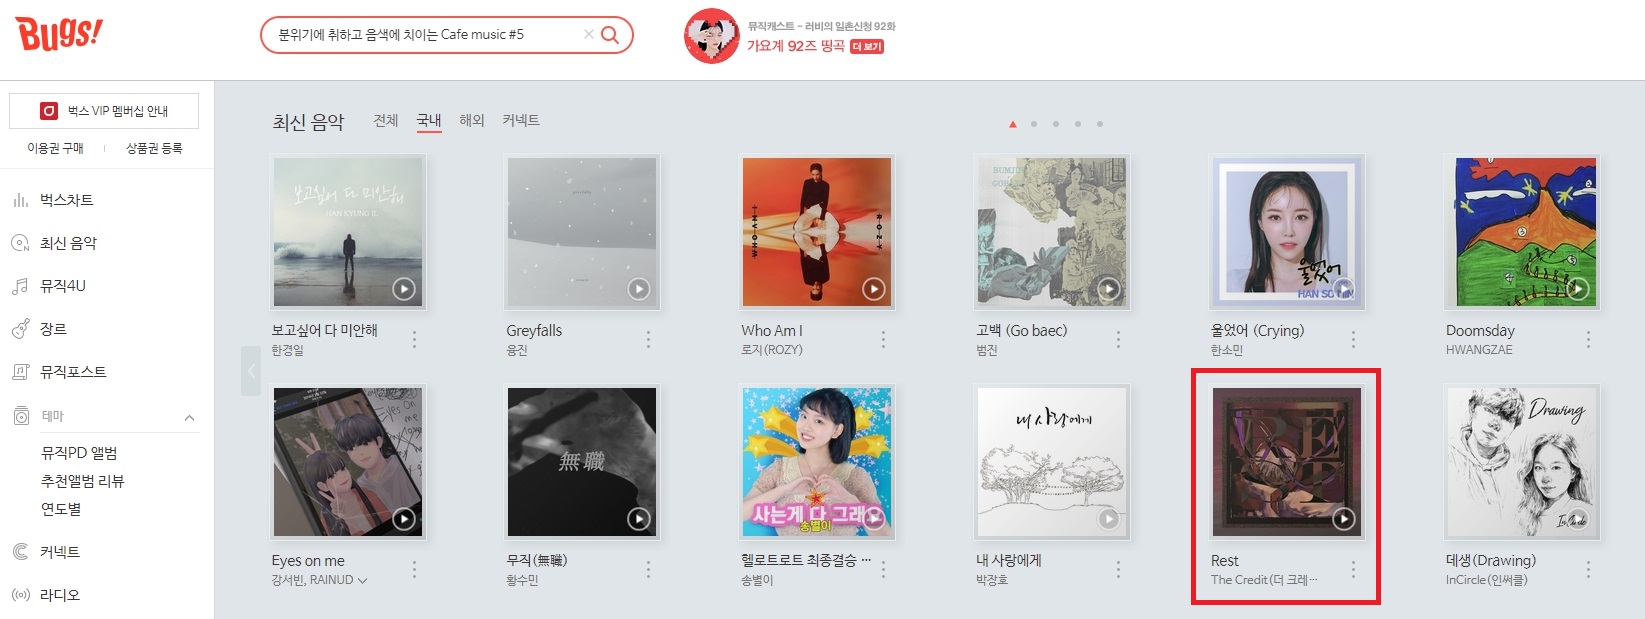Switch to the 커넥트 tab
This screenshot has width=1645, height=619.
click(521, 120)
